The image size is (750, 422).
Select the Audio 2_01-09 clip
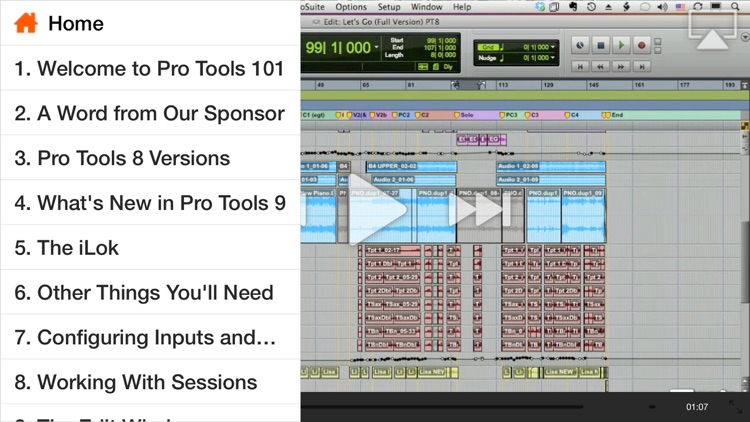[551, 180]
